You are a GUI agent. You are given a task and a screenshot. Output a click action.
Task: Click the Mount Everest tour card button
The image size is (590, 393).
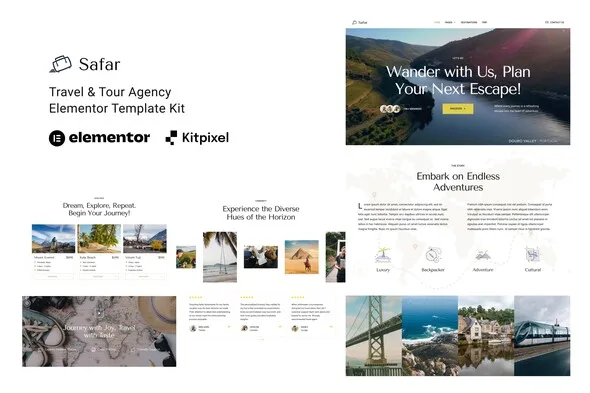point(53,277)
